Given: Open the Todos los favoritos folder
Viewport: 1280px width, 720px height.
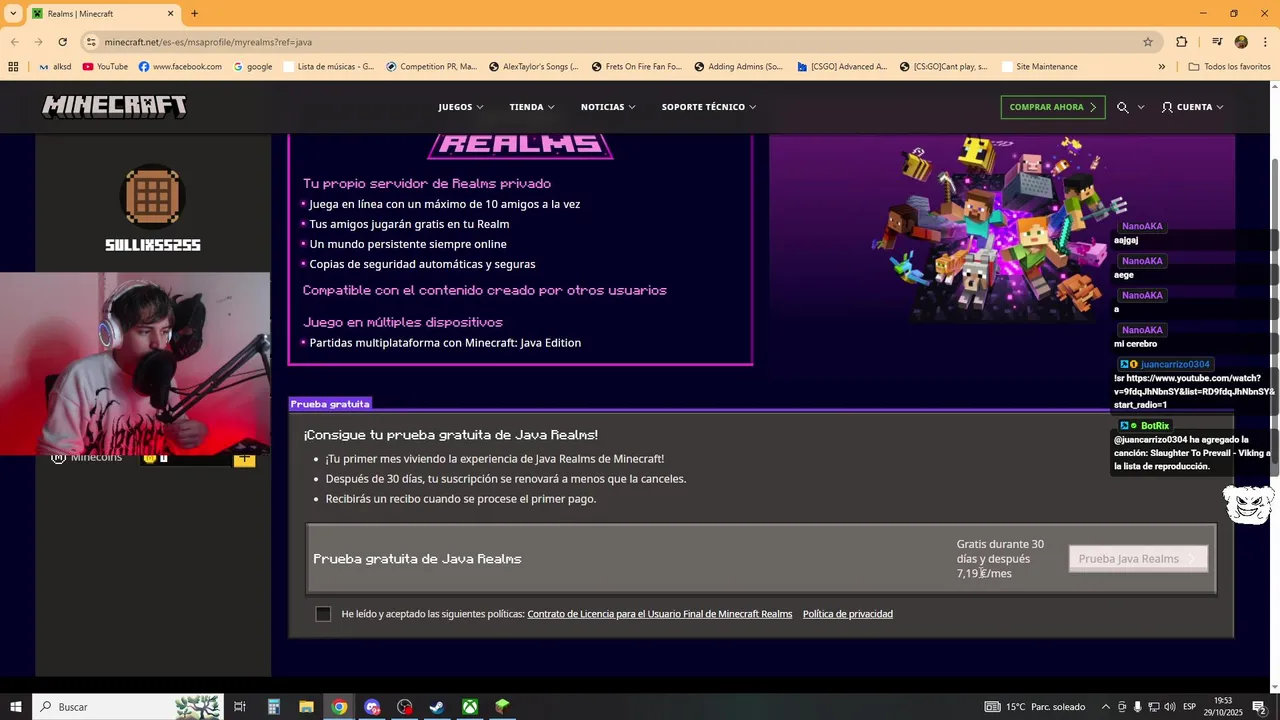Looking at the screenshot, I should coord(1229,67).
